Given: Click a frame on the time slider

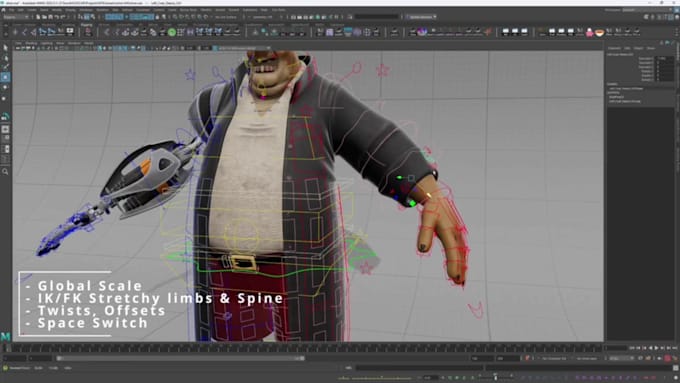Looking at the screenshot, I should (304, 348).
